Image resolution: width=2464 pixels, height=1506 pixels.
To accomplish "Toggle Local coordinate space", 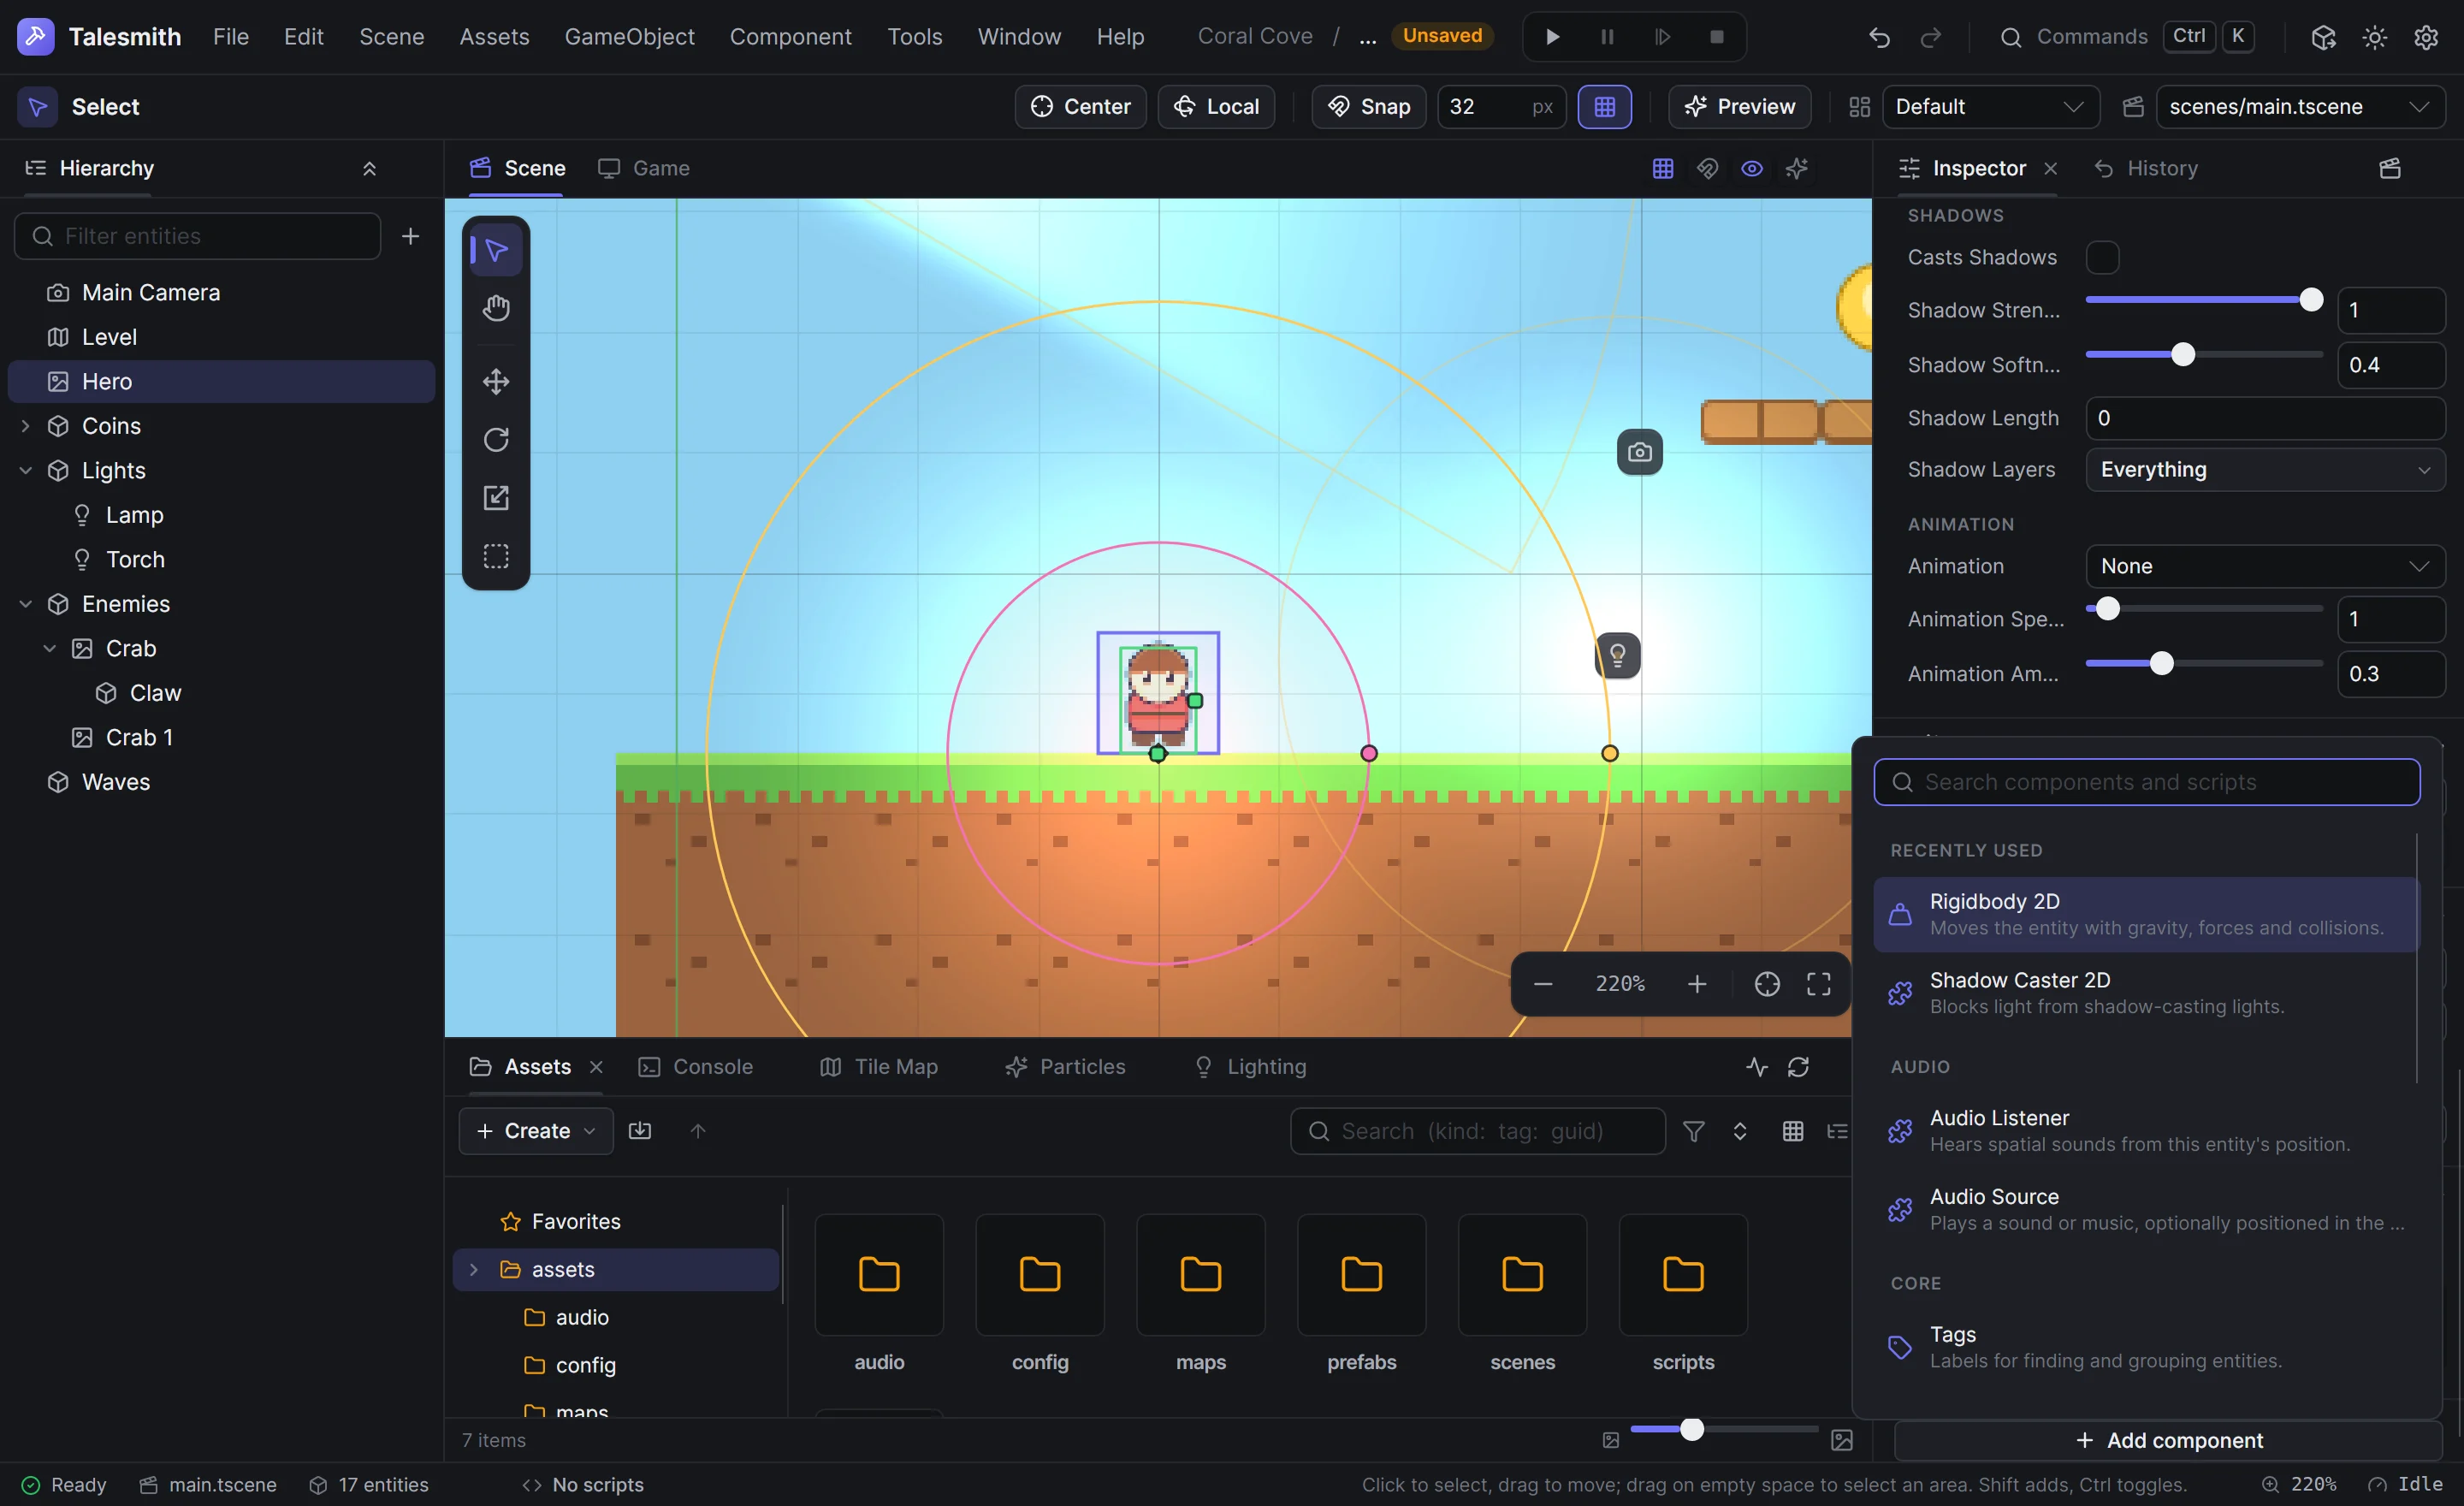I will click(x=1215, y=106).
